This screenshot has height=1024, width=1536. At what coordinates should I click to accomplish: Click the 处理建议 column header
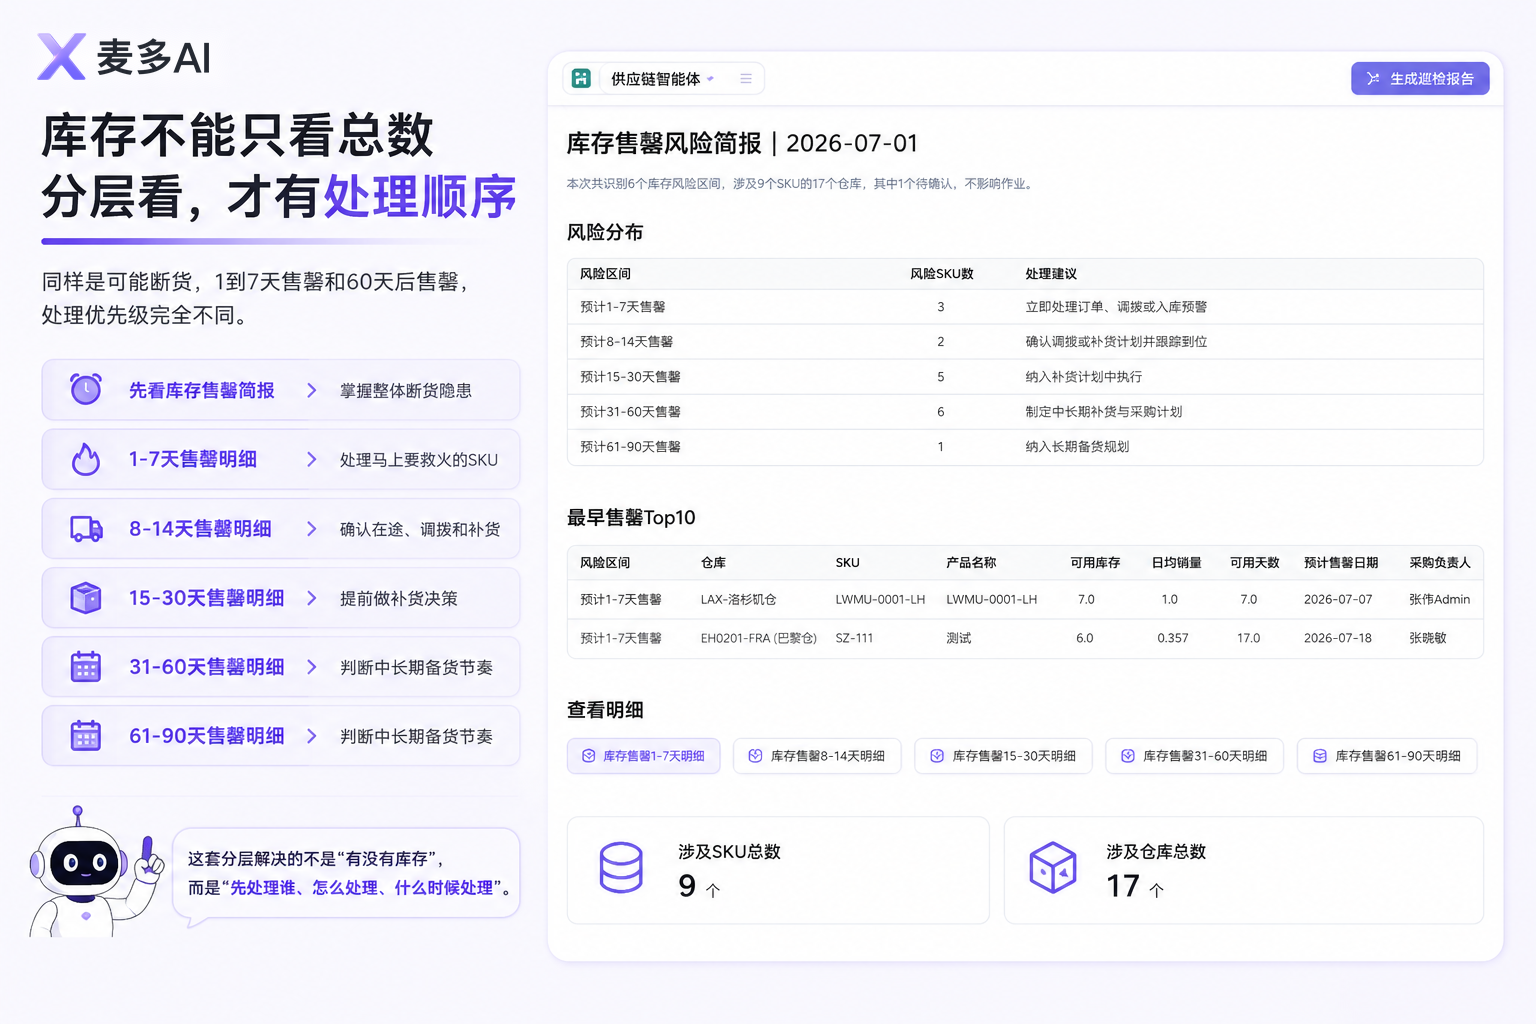1051,274
